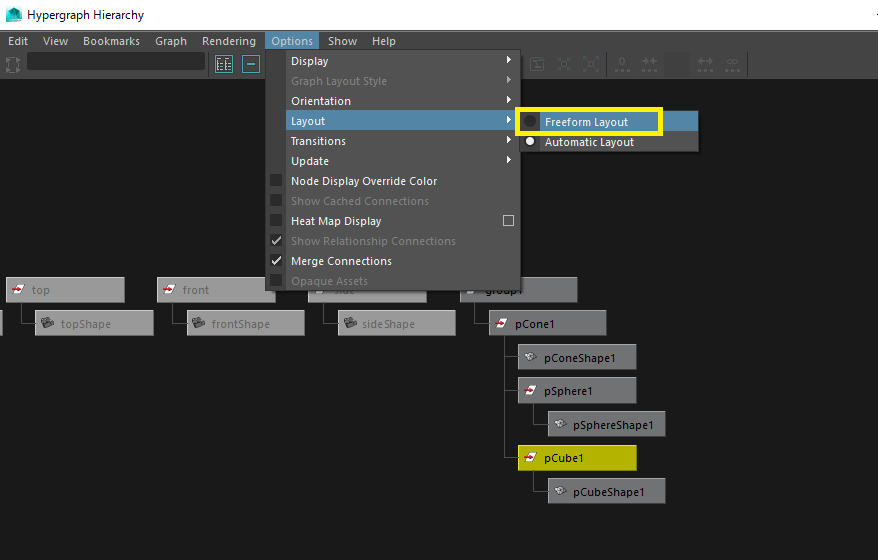The image size is (878, 560).
Task: Select the highlighted pCube1 node
Action: click(577, 458)
